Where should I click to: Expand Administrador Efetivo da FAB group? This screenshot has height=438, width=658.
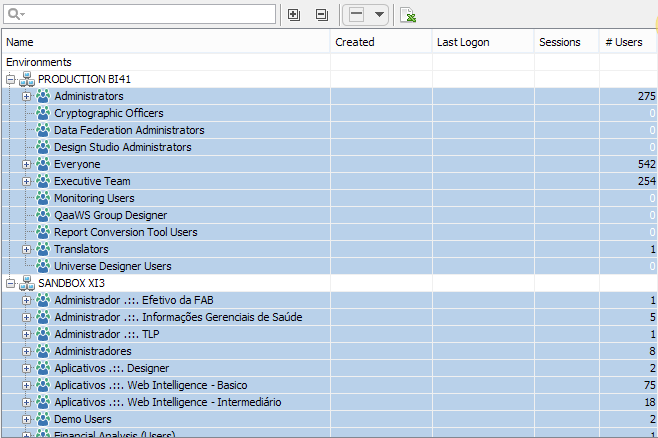[26, 300]
